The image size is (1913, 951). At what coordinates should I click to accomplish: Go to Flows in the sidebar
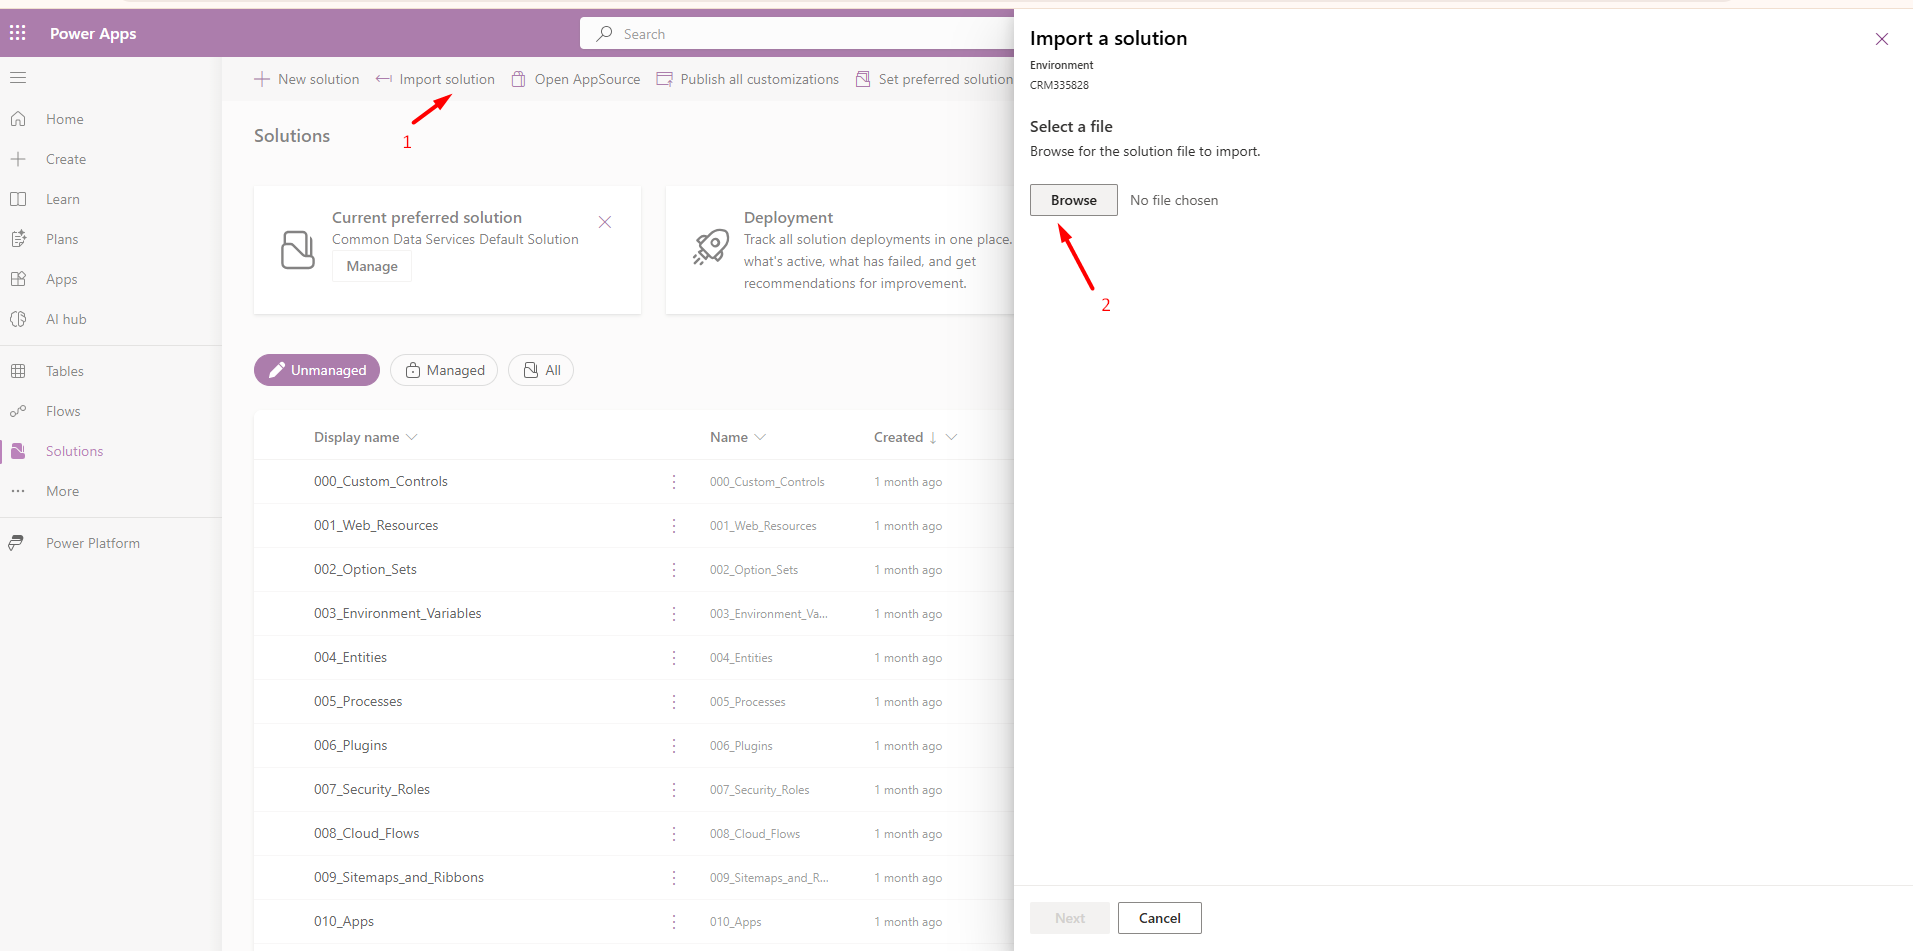tap(63, 411)
